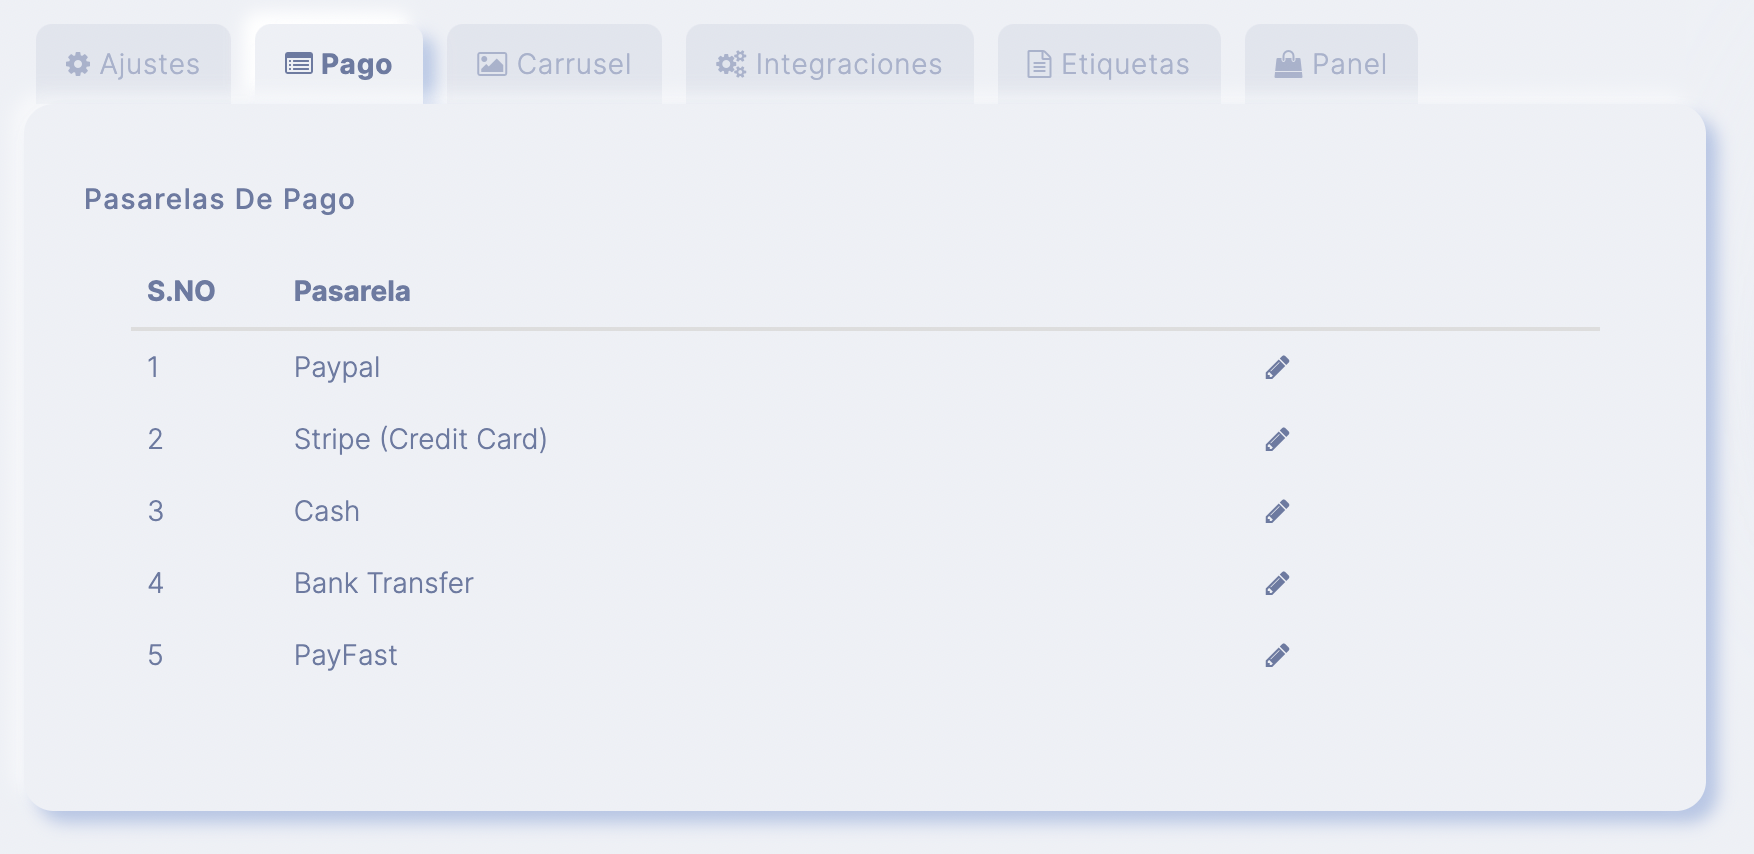Click the Pasarela column header
Image resolution: width=1754 pixels, height=854 pixels.
[x=352, y=291]
